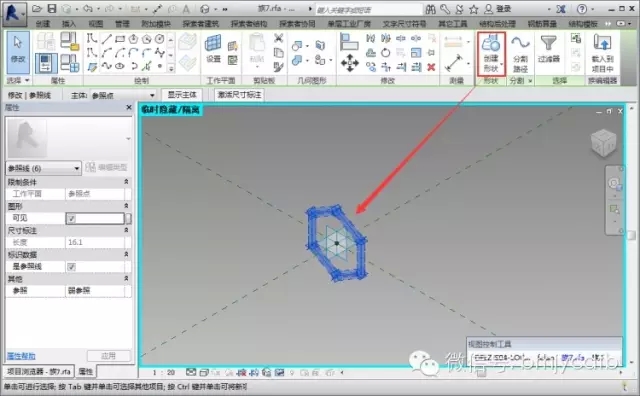Click the star Favorites icon
Viewport: 640px width, 396px height.
point(473,9)
